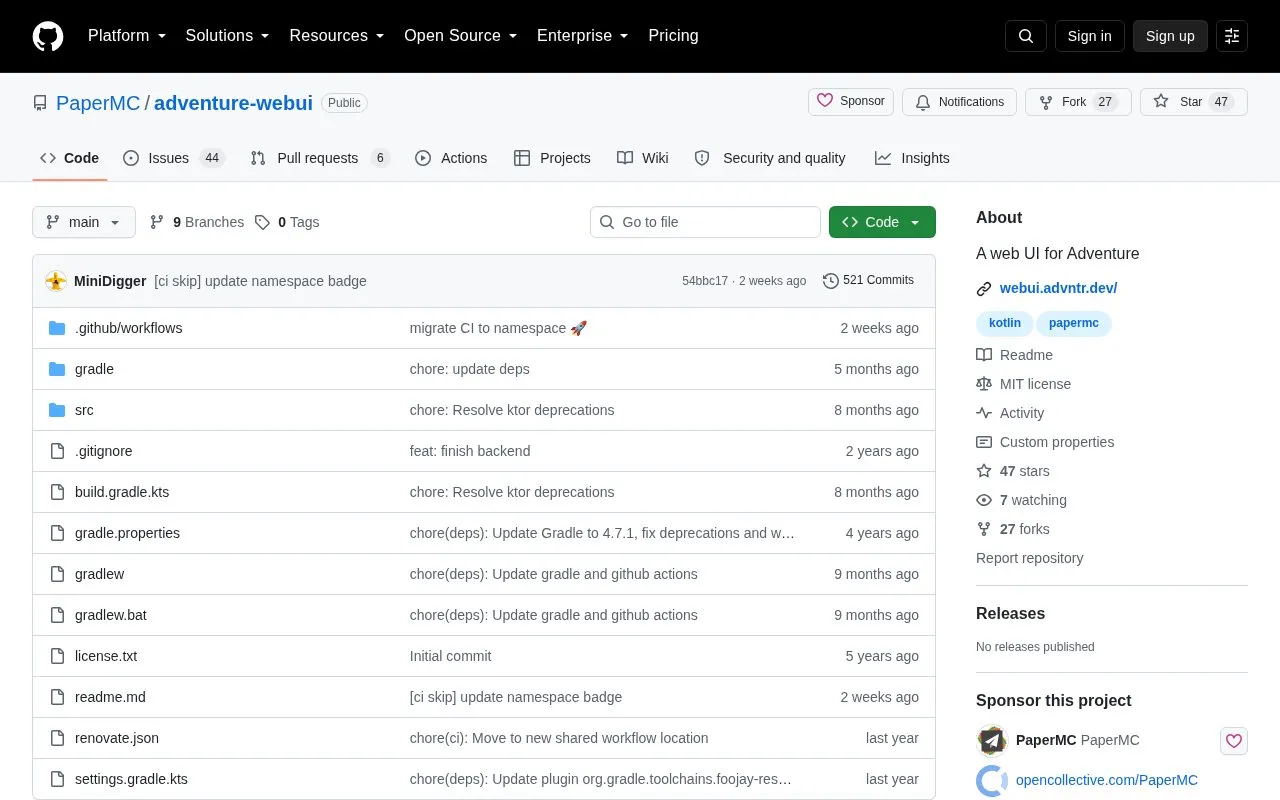Open opencollective.com/PaperMC link

click(1107, 780)
